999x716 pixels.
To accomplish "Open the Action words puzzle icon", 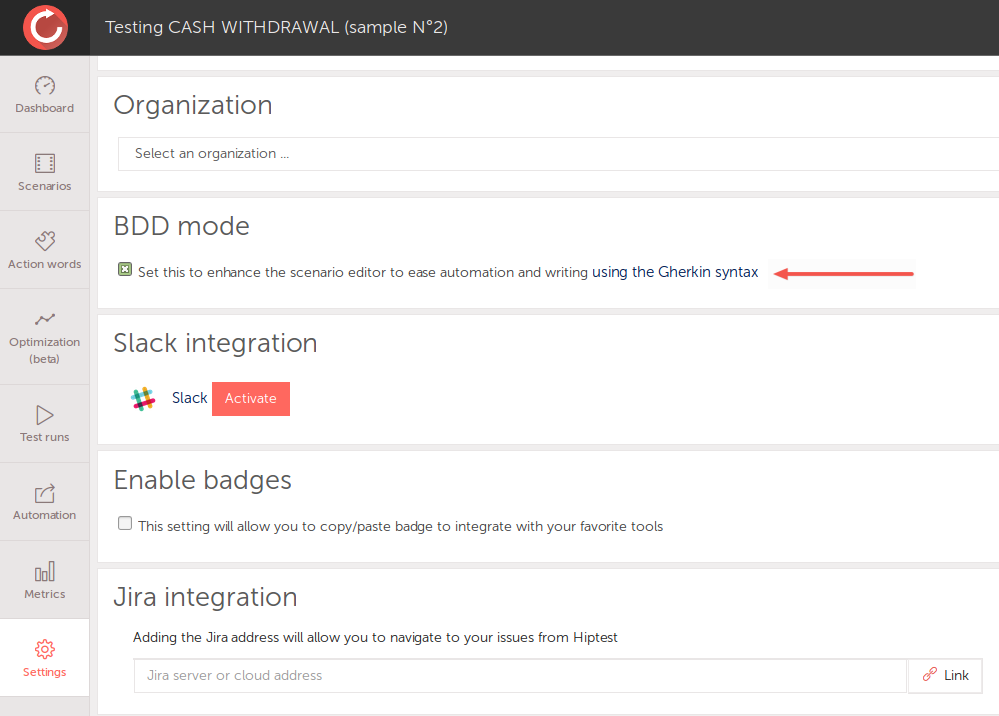I will tap(45, 241).
